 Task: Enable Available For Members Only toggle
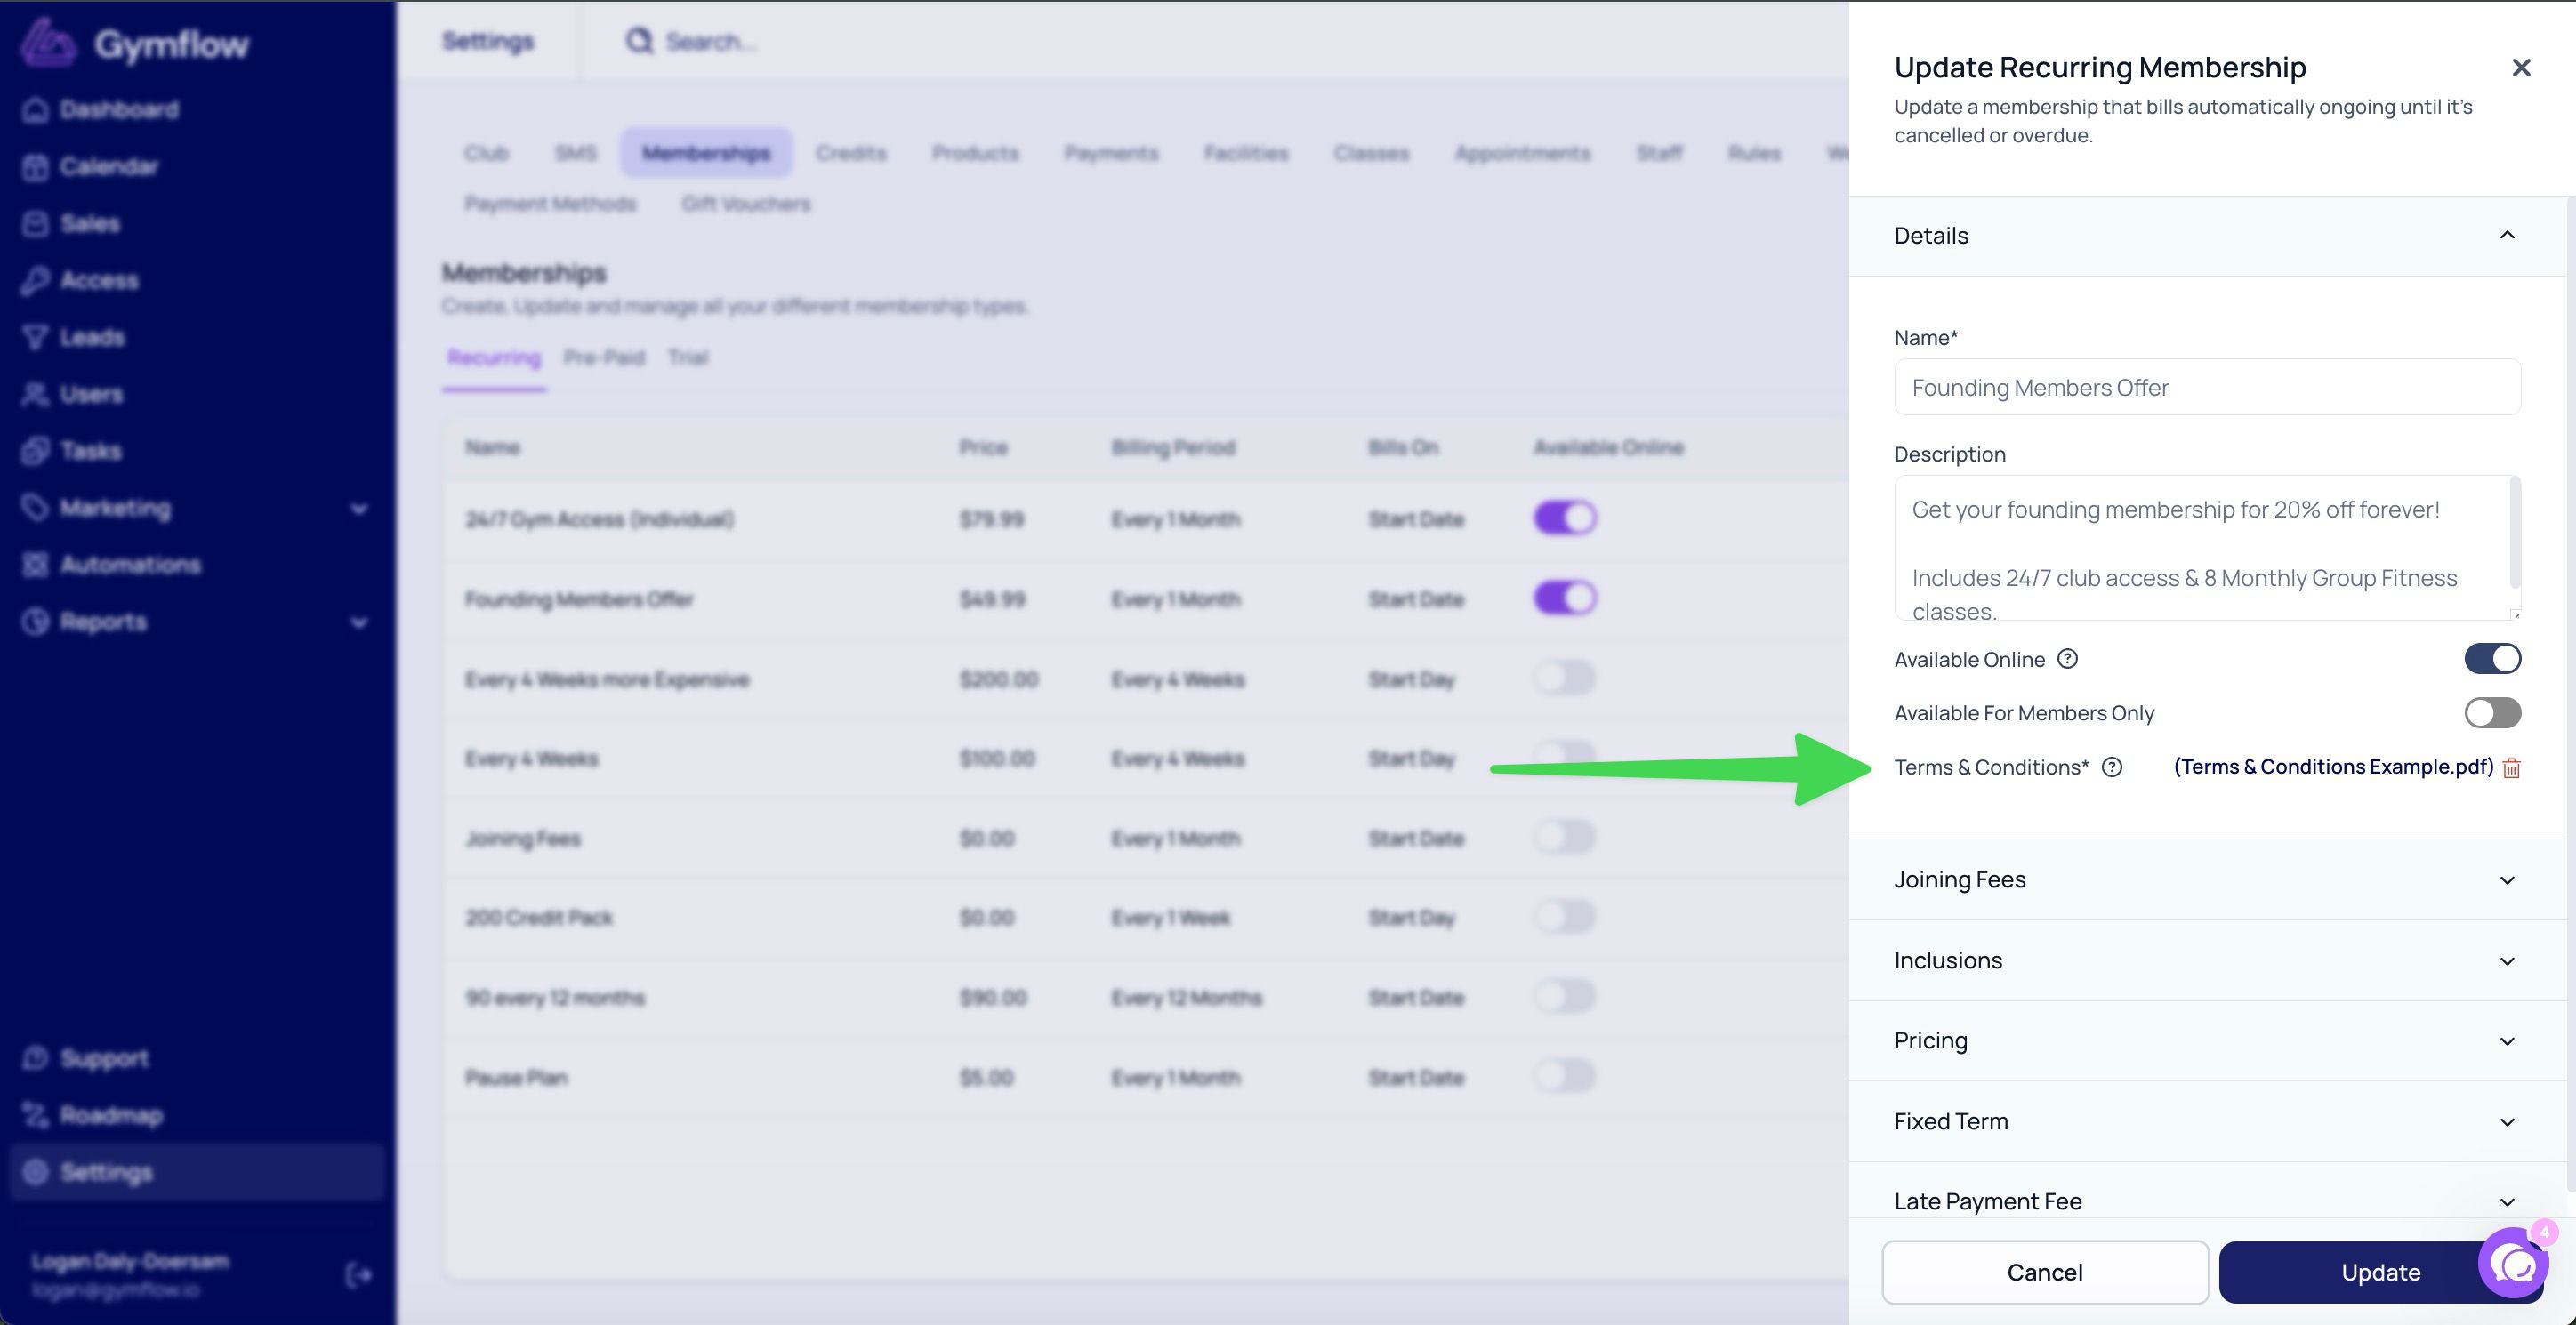click(x=2492, y=713)
